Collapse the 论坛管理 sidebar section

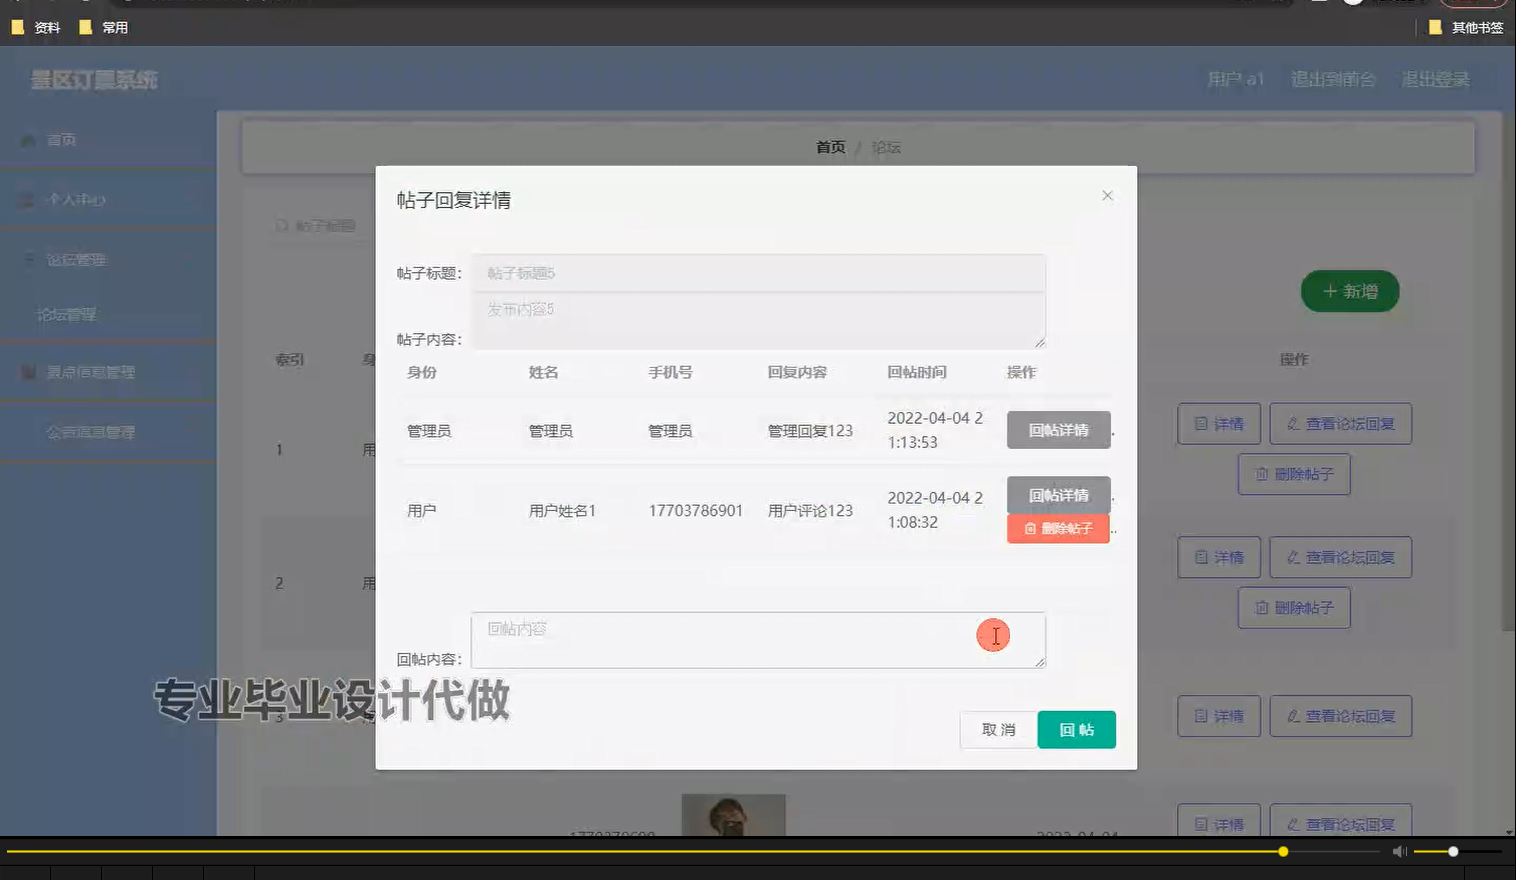tap(110, 258)
